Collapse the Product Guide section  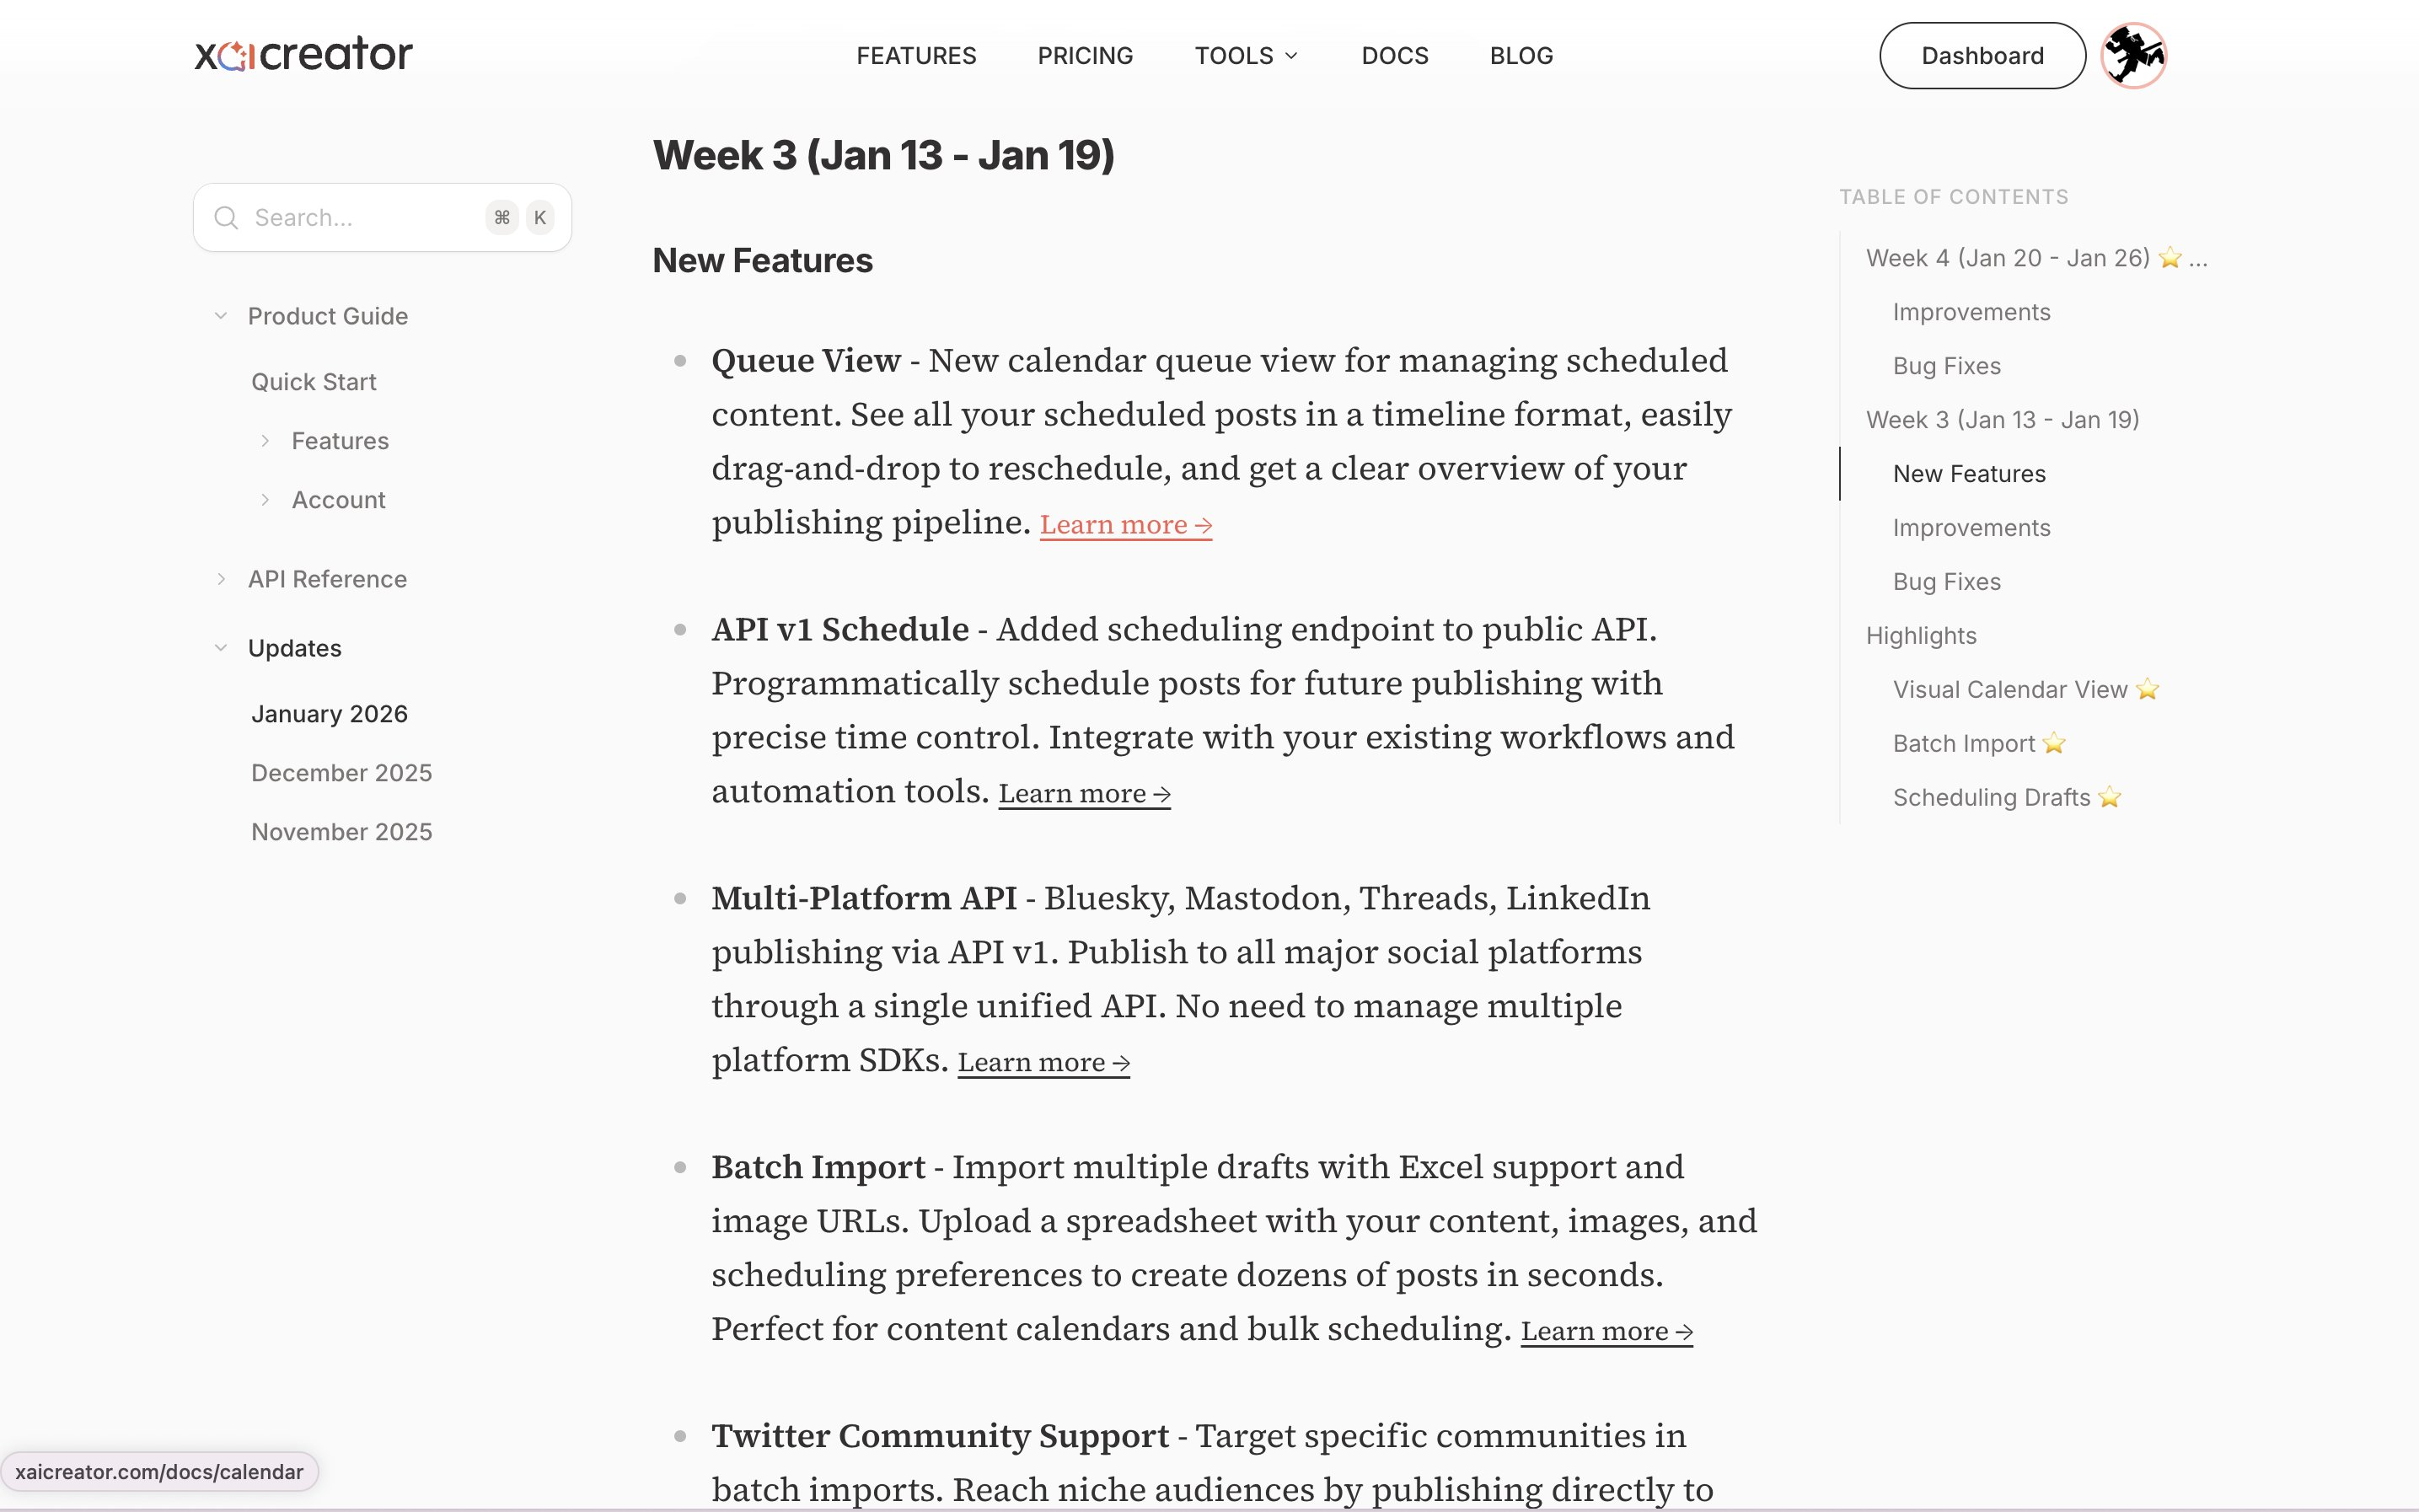click(221, 316)
